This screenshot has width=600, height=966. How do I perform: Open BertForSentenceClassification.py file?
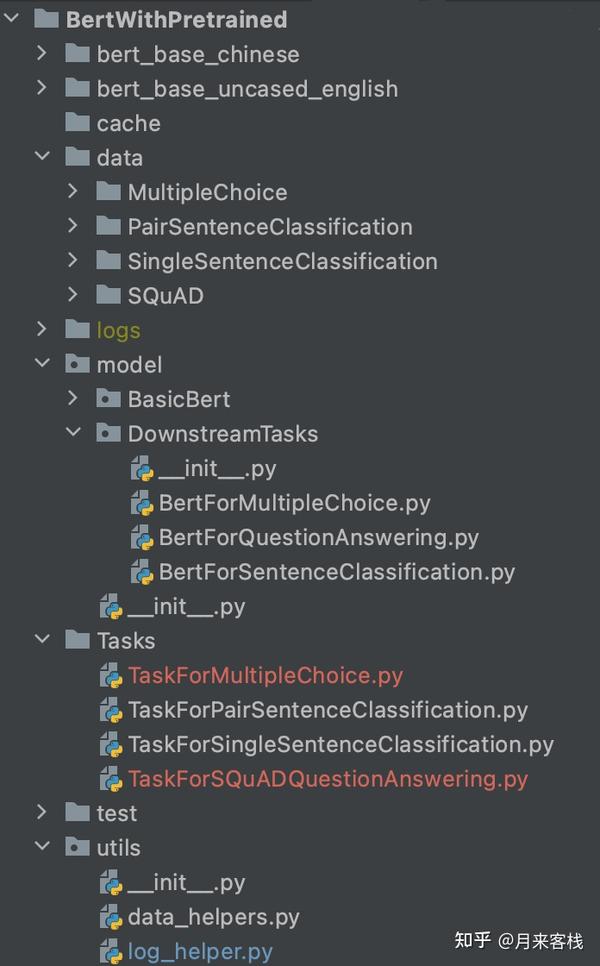[336, 572]
